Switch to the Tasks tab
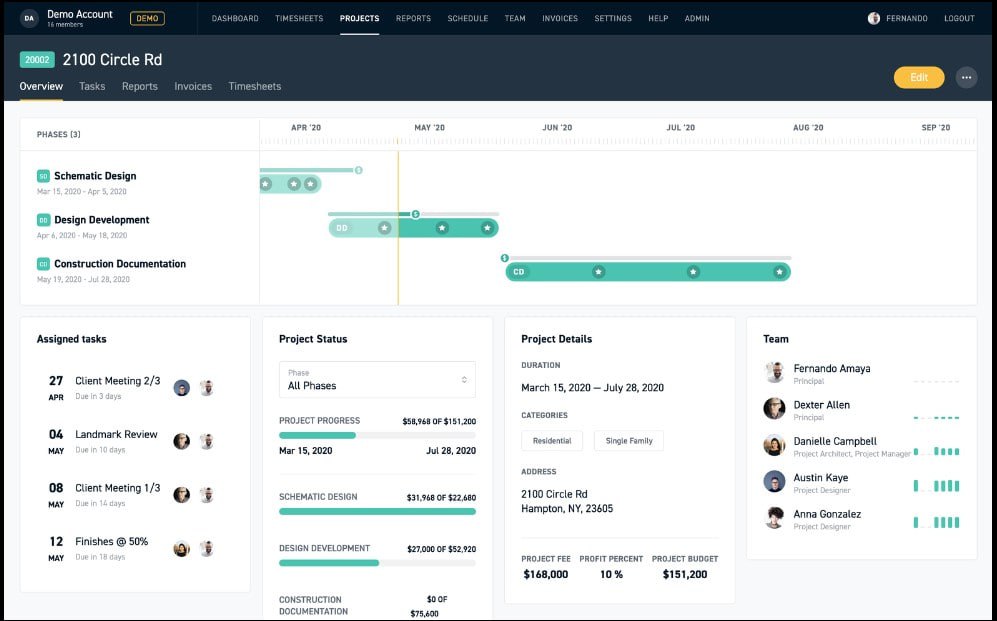Image resolution: width=997 pixels, height=621 pixels. pos(92,86)
